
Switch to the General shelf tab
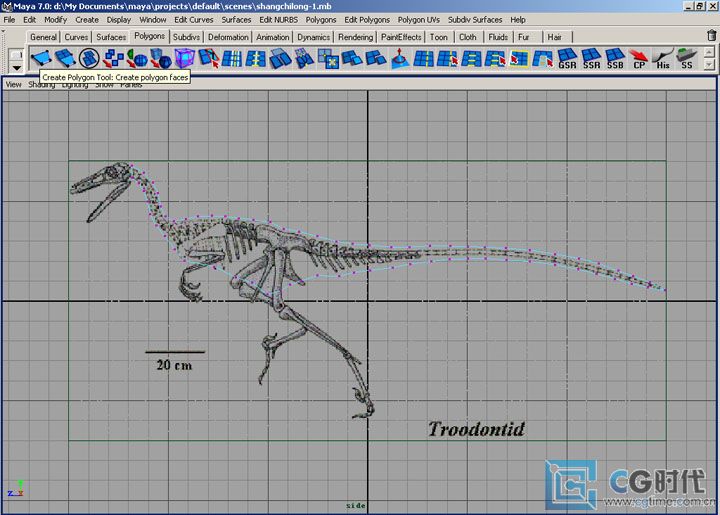pos(43,37)
